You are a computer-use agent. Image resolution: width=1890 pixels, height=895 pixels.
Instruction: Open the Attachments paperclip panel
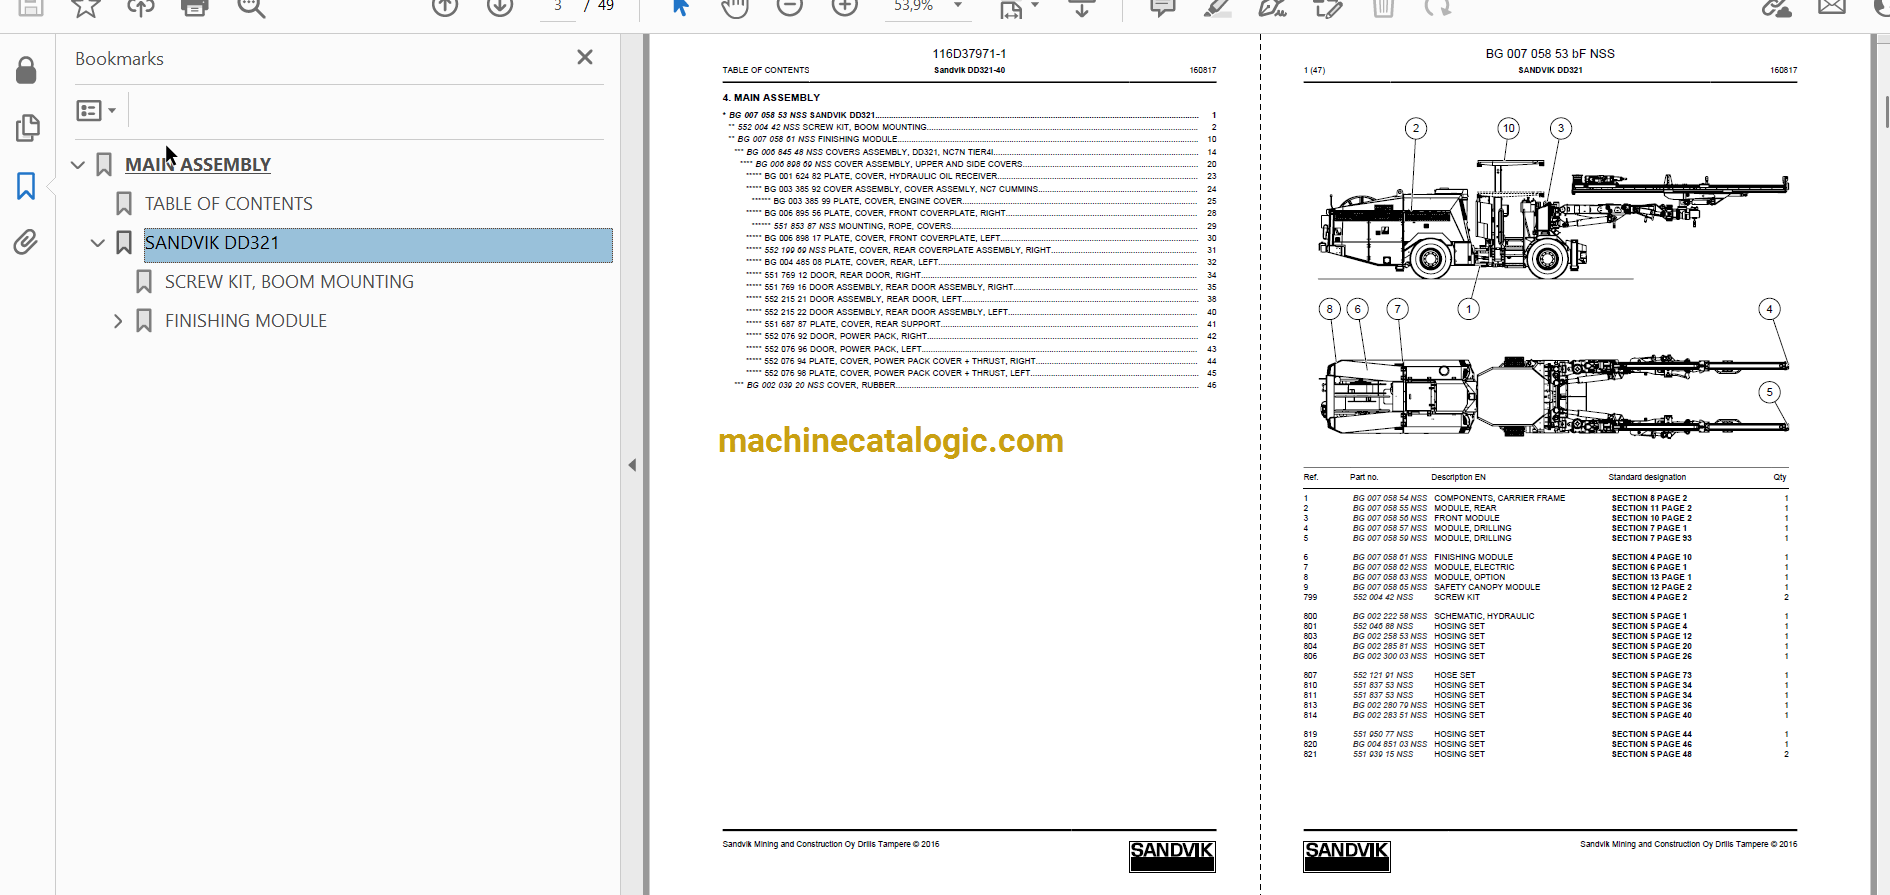[26, 242]
